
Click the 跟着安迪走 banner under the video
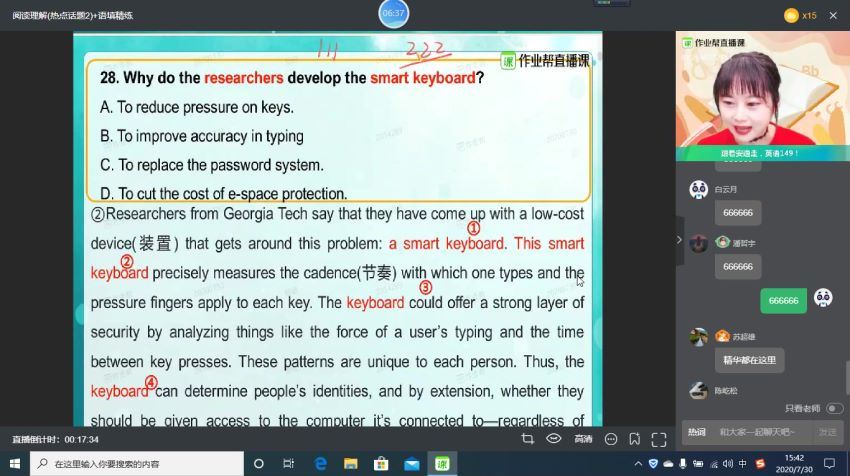(762, 153)
